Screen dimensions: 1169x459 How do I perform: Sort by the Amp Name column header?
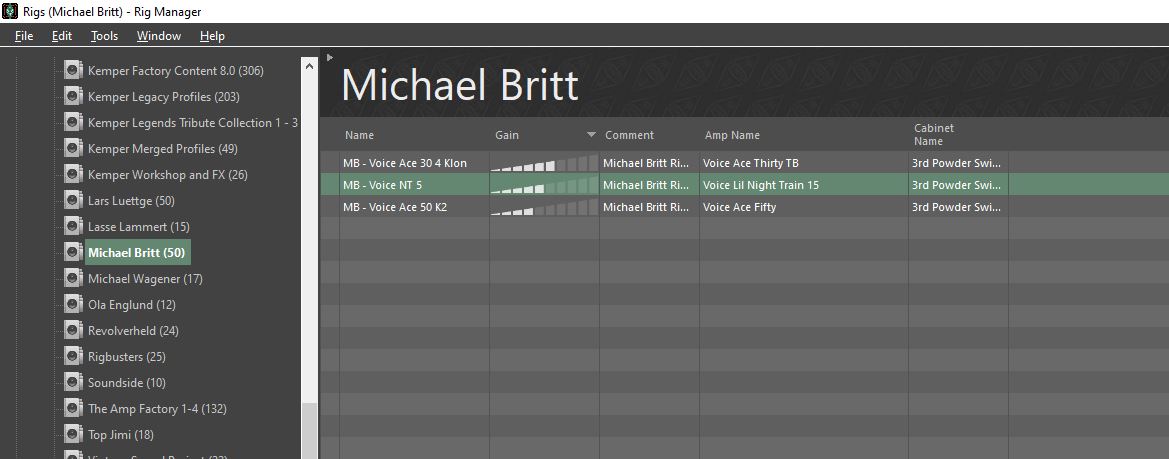[732, 135]
